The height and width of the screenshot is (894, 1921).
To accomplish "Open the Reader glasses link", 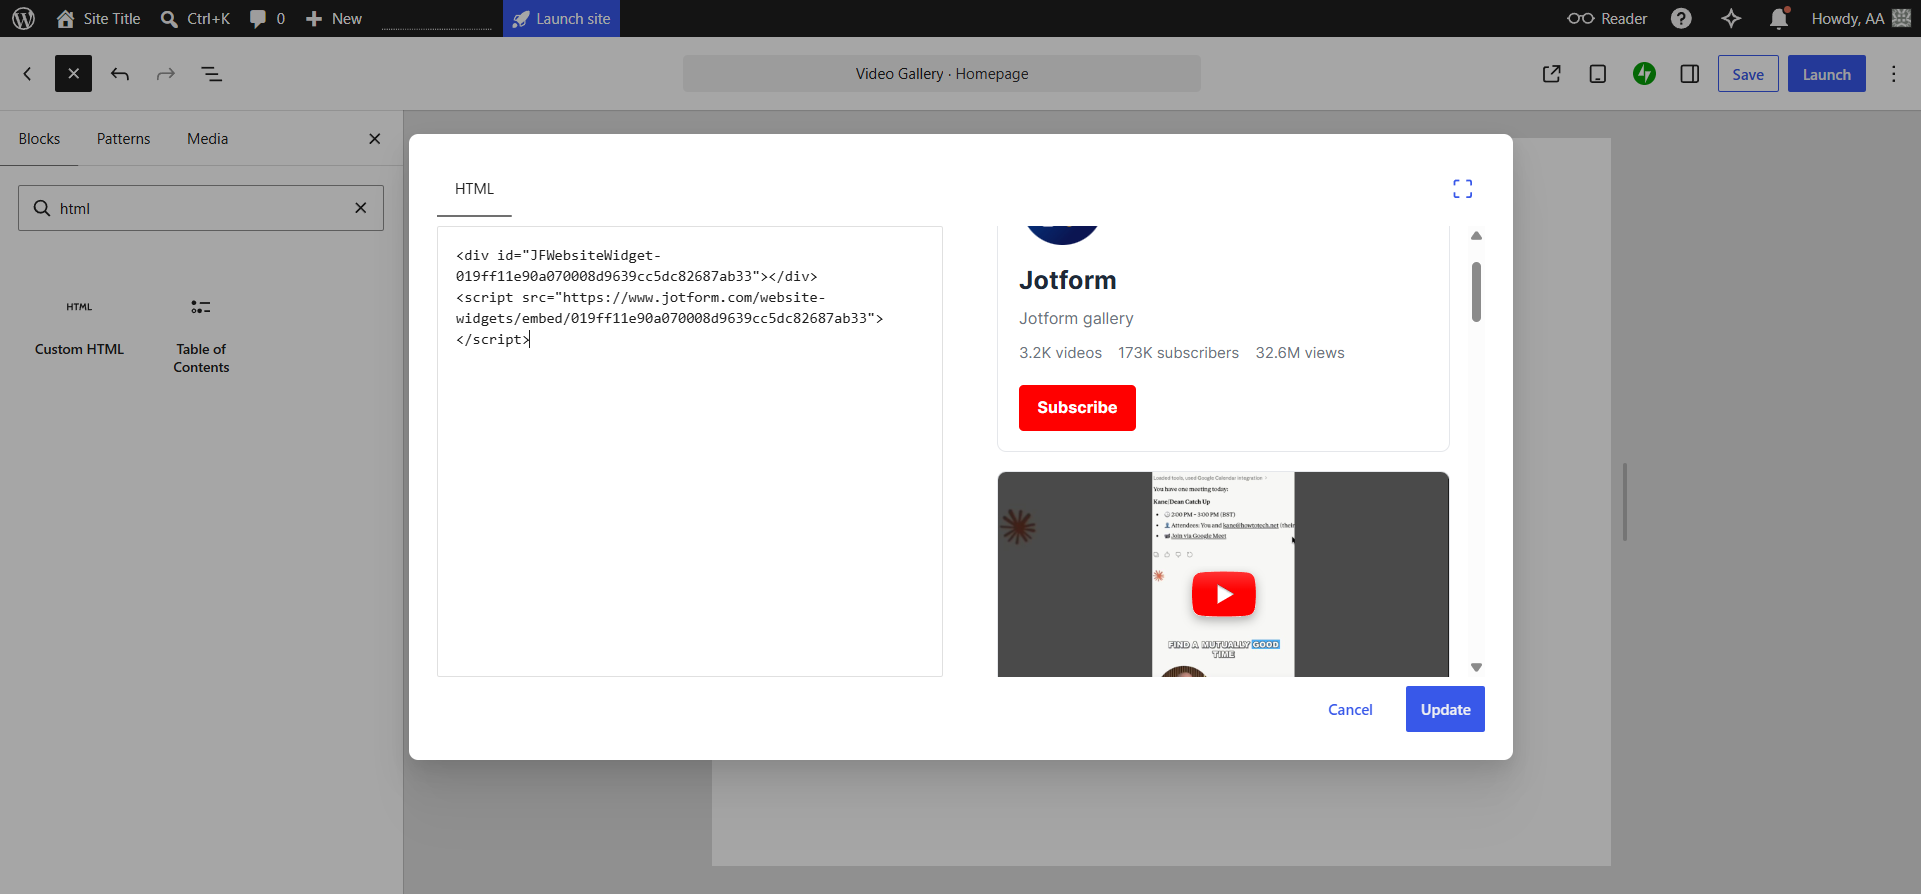I will point(1607,18).
